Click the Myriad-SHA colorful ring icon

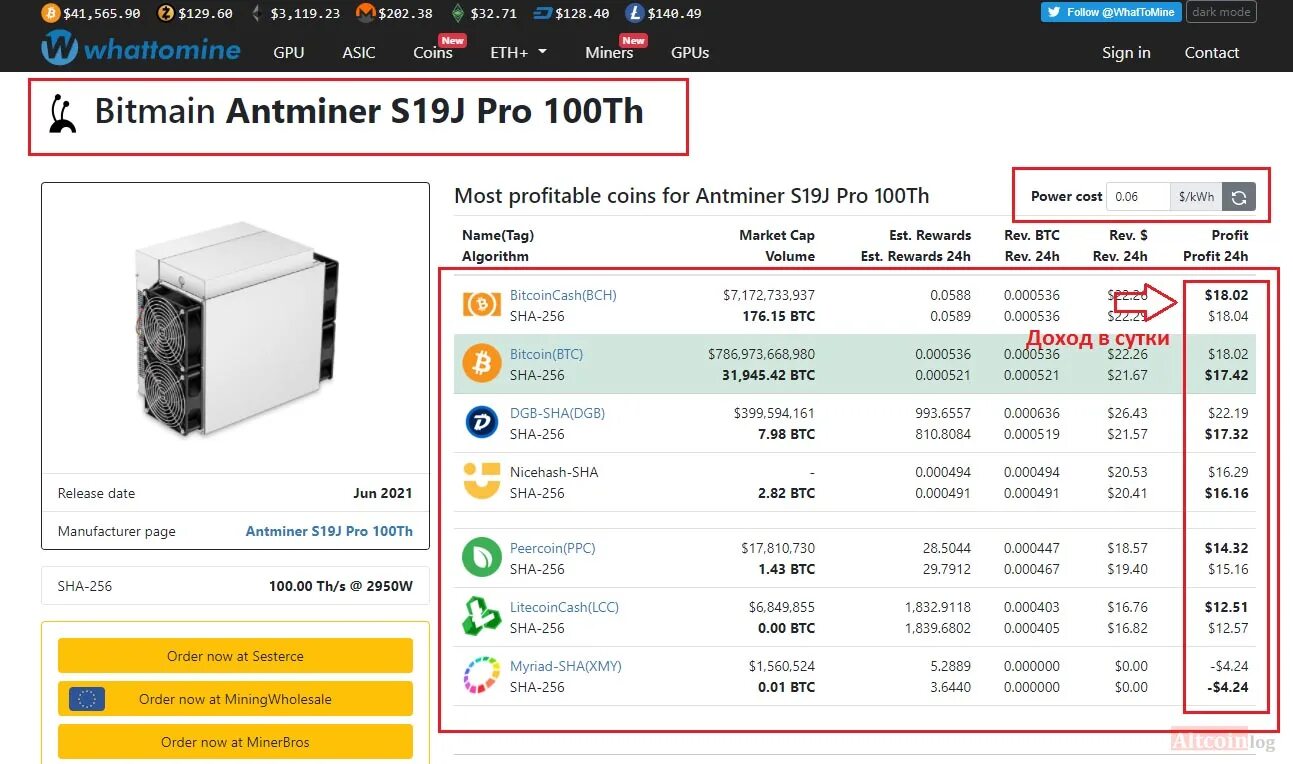click(x=481, y=676)
